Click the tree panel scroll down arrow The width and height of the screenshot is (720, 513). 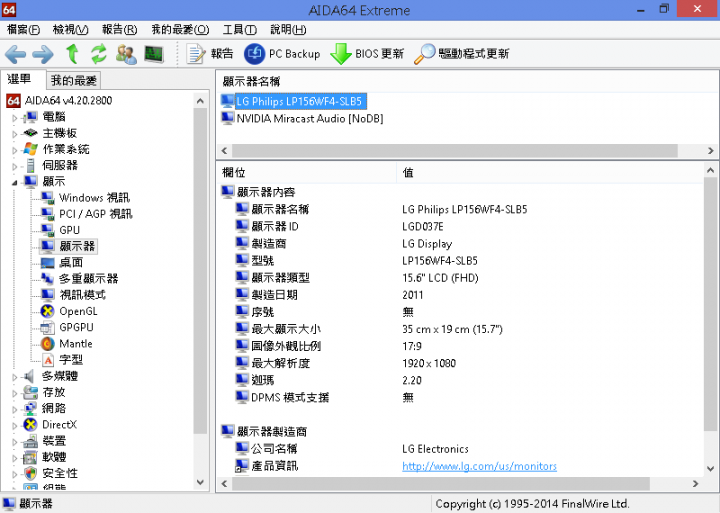(200, 482)
